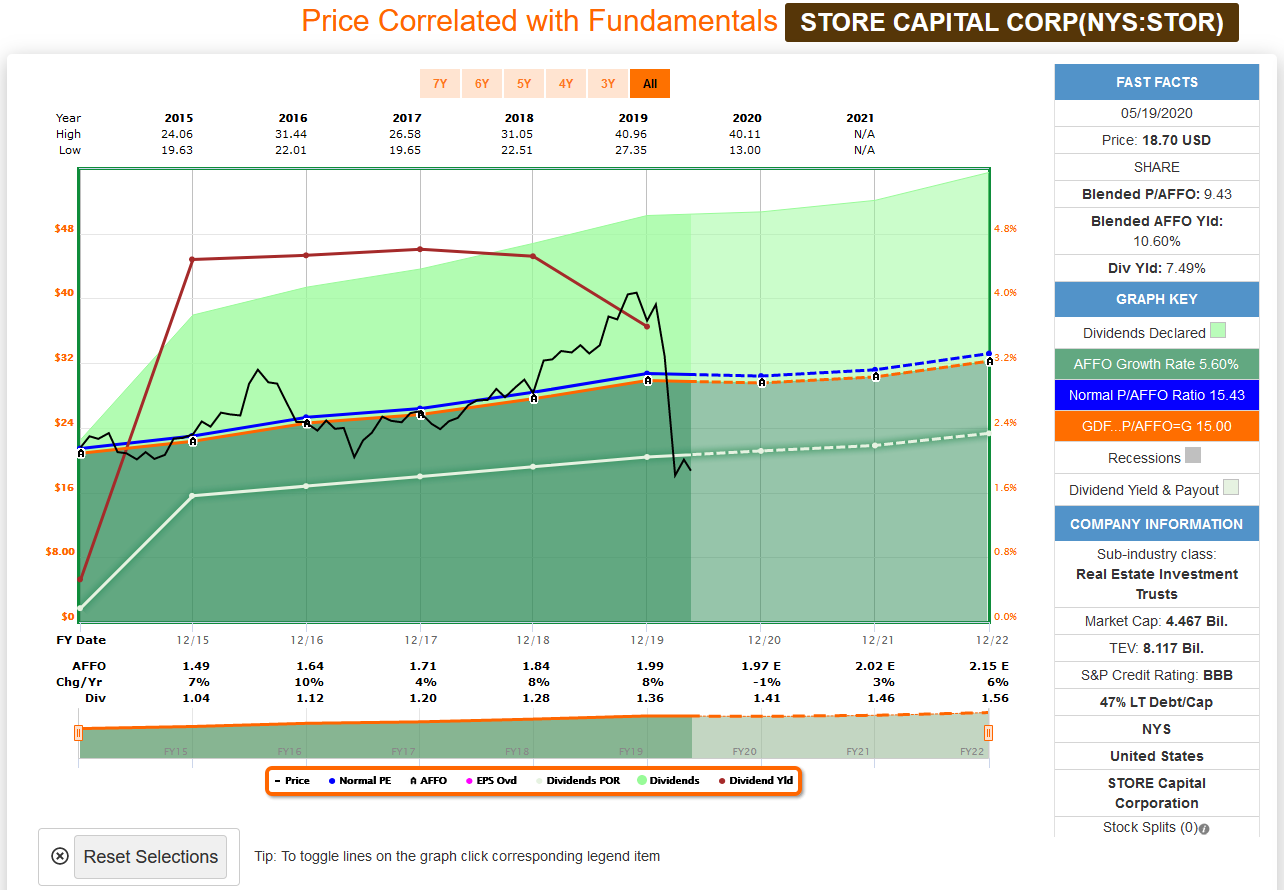Click the 1.36 dividend value for 12/19
This screenshot has height=890, width=1284.
647,698
